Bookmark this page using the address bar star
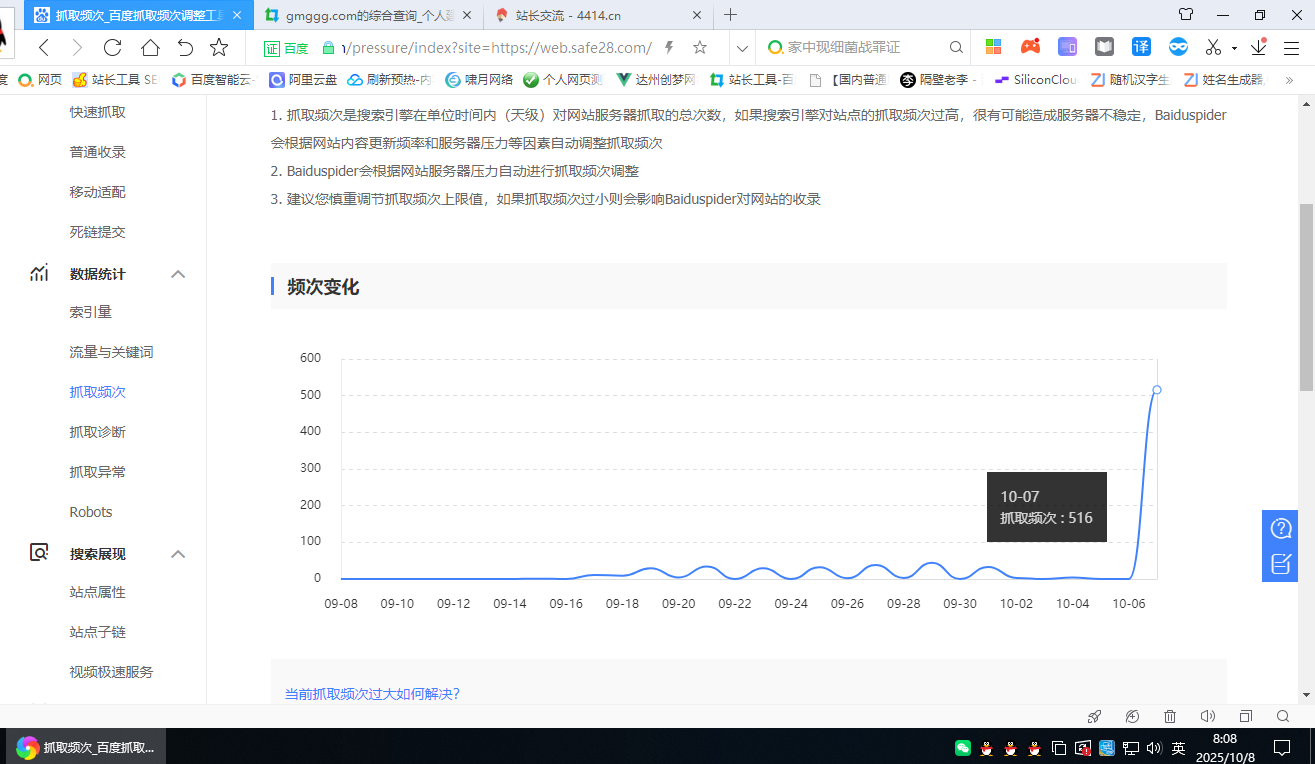Viewport: 1315px width, 764px height. (x=700, y=48)
